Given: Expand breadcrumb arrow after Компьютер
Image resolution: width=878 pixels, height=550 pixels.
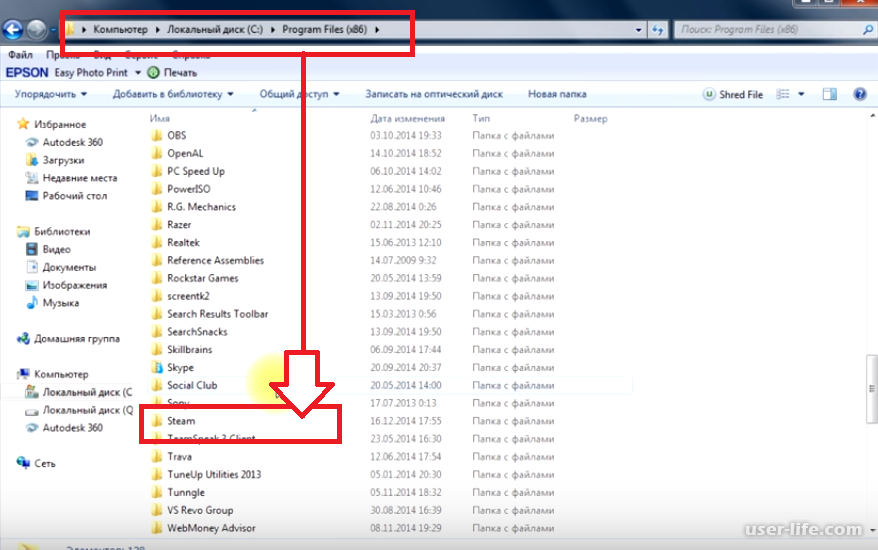Looking at the screenshot, I should pos(157,30).
